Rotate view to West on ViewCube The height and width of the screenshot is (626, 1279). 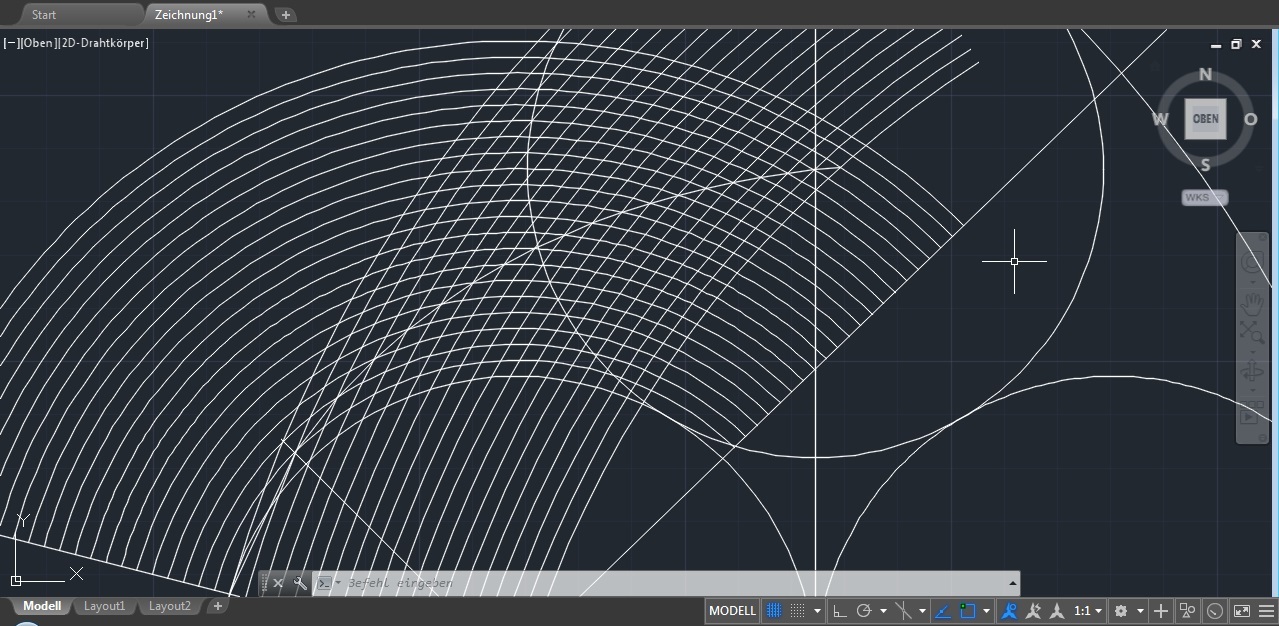(x=1160, y=119)
